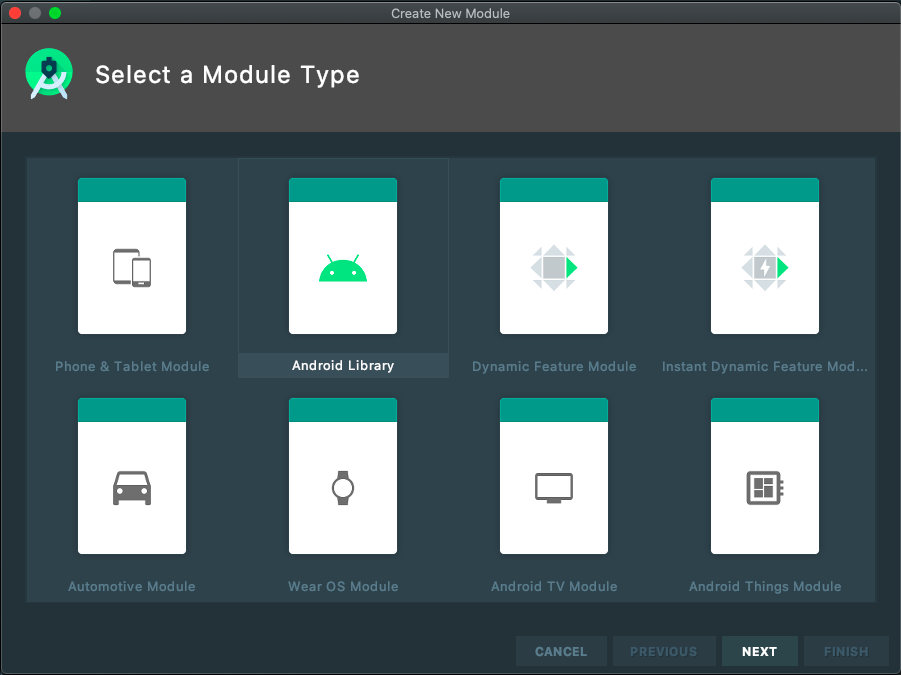Select the Android TV Module card
Screen dimensions: 901x675
tap(554, 476)
